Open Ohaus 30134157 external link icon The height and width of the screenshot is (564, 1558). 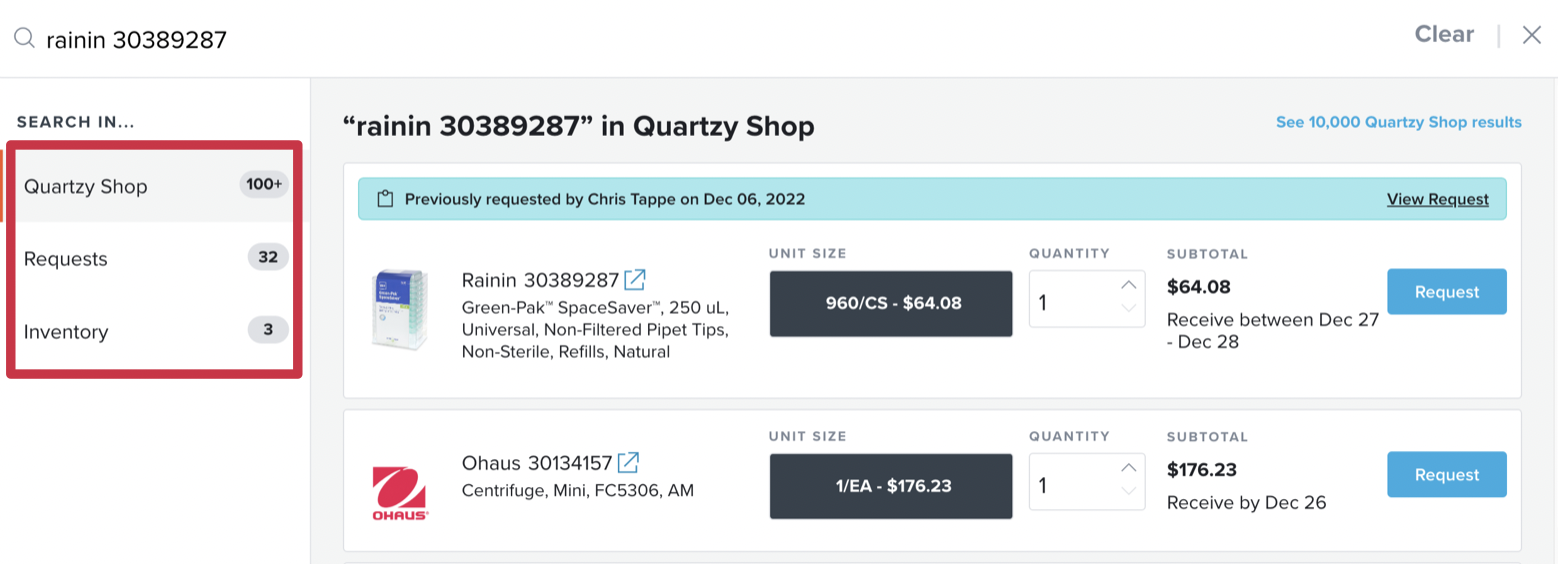pos(628,463)
